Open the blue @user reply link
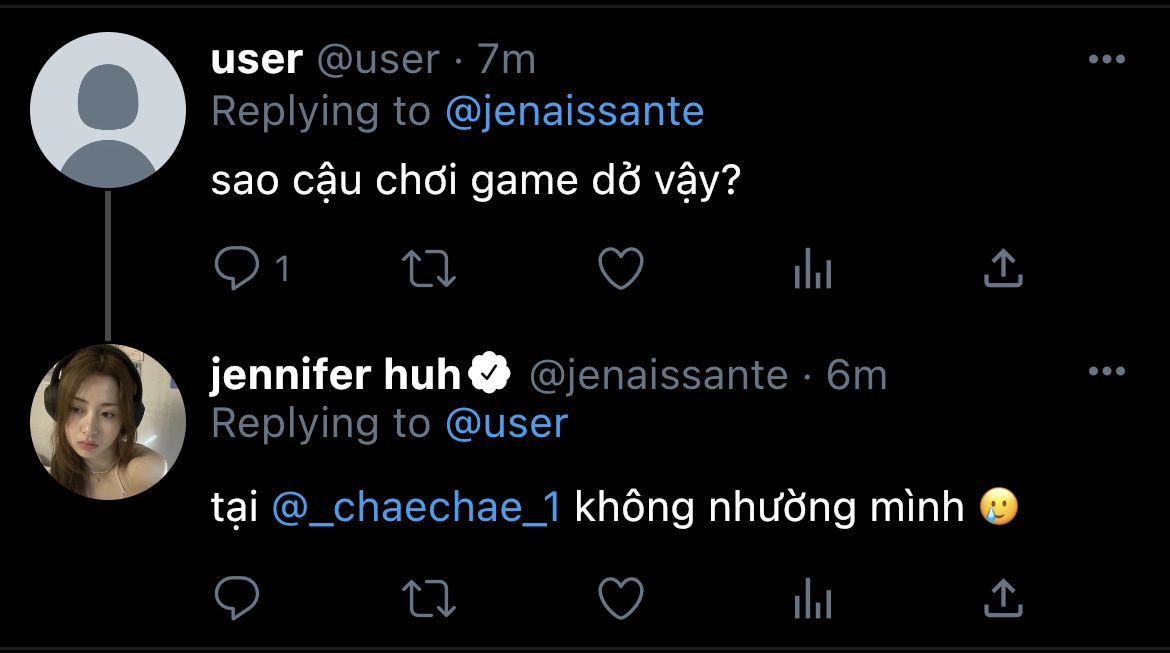The width and height of the screenshot is (1170, 653). (x=507, y=424)
